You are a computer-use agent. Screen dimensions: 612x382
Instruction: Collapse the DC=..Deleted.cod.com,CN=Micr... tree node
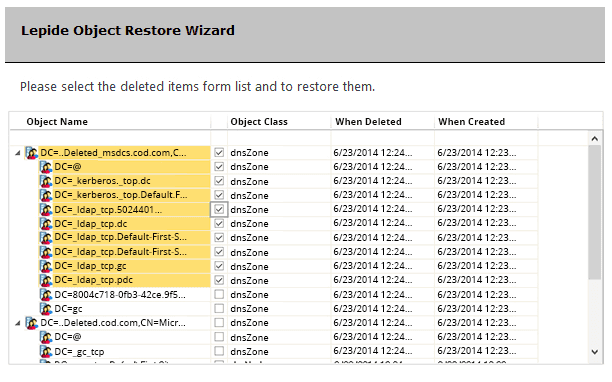pyautogui.click(x=18, y=323)
